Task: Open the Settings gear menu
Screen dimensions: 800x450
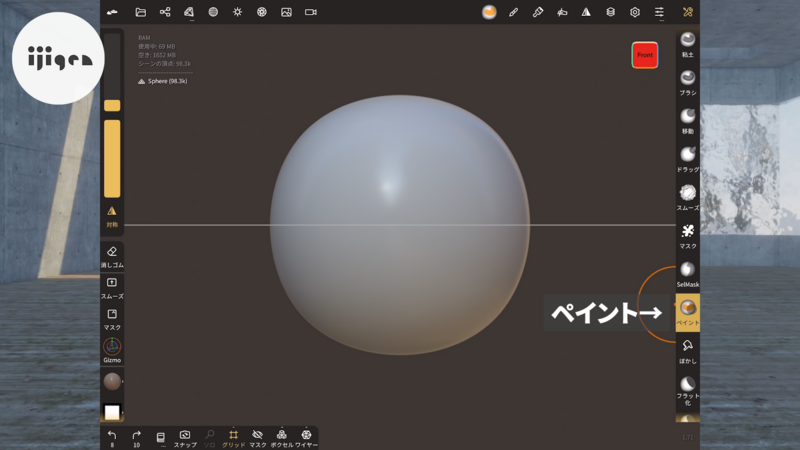Action: click(x=635, y=12)
